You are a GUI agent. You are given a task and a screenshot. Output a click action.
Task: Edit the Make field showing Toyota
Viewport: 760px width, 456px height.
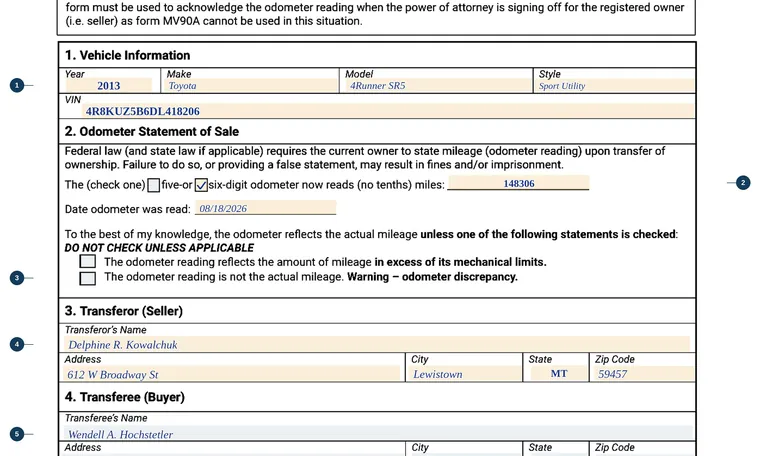click(x=251, y=86)
